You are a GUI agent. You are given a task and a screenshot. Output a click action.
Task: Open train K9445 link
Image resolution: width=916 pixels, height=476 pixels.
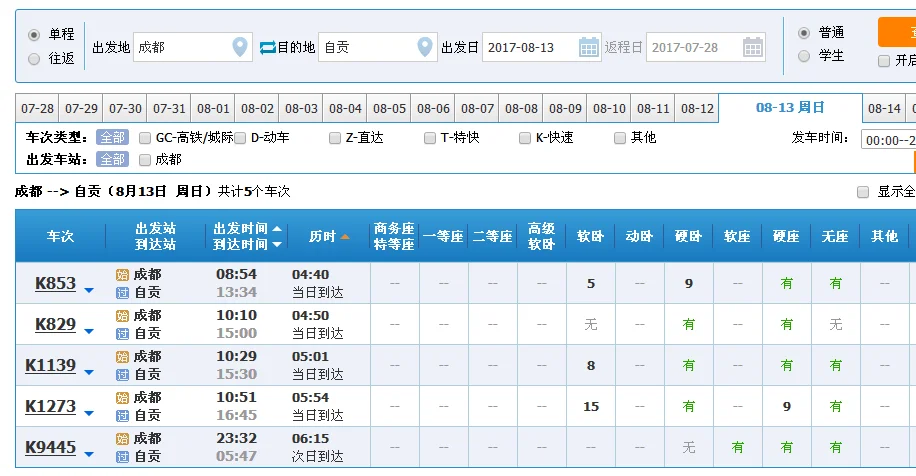50,447
